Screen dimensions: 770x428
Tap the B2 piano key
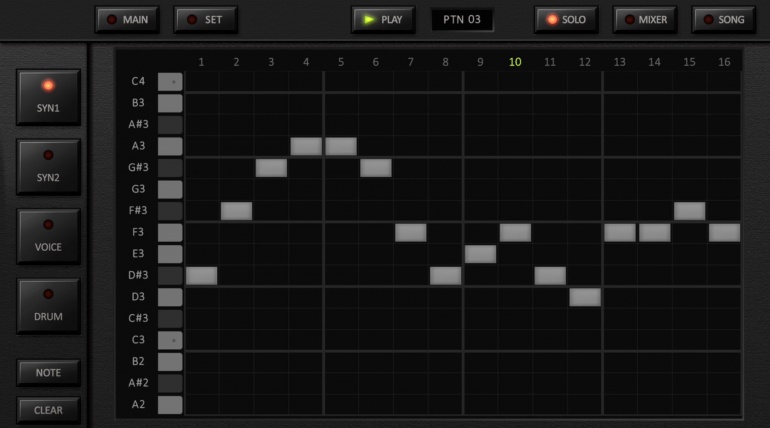(170, 362)
